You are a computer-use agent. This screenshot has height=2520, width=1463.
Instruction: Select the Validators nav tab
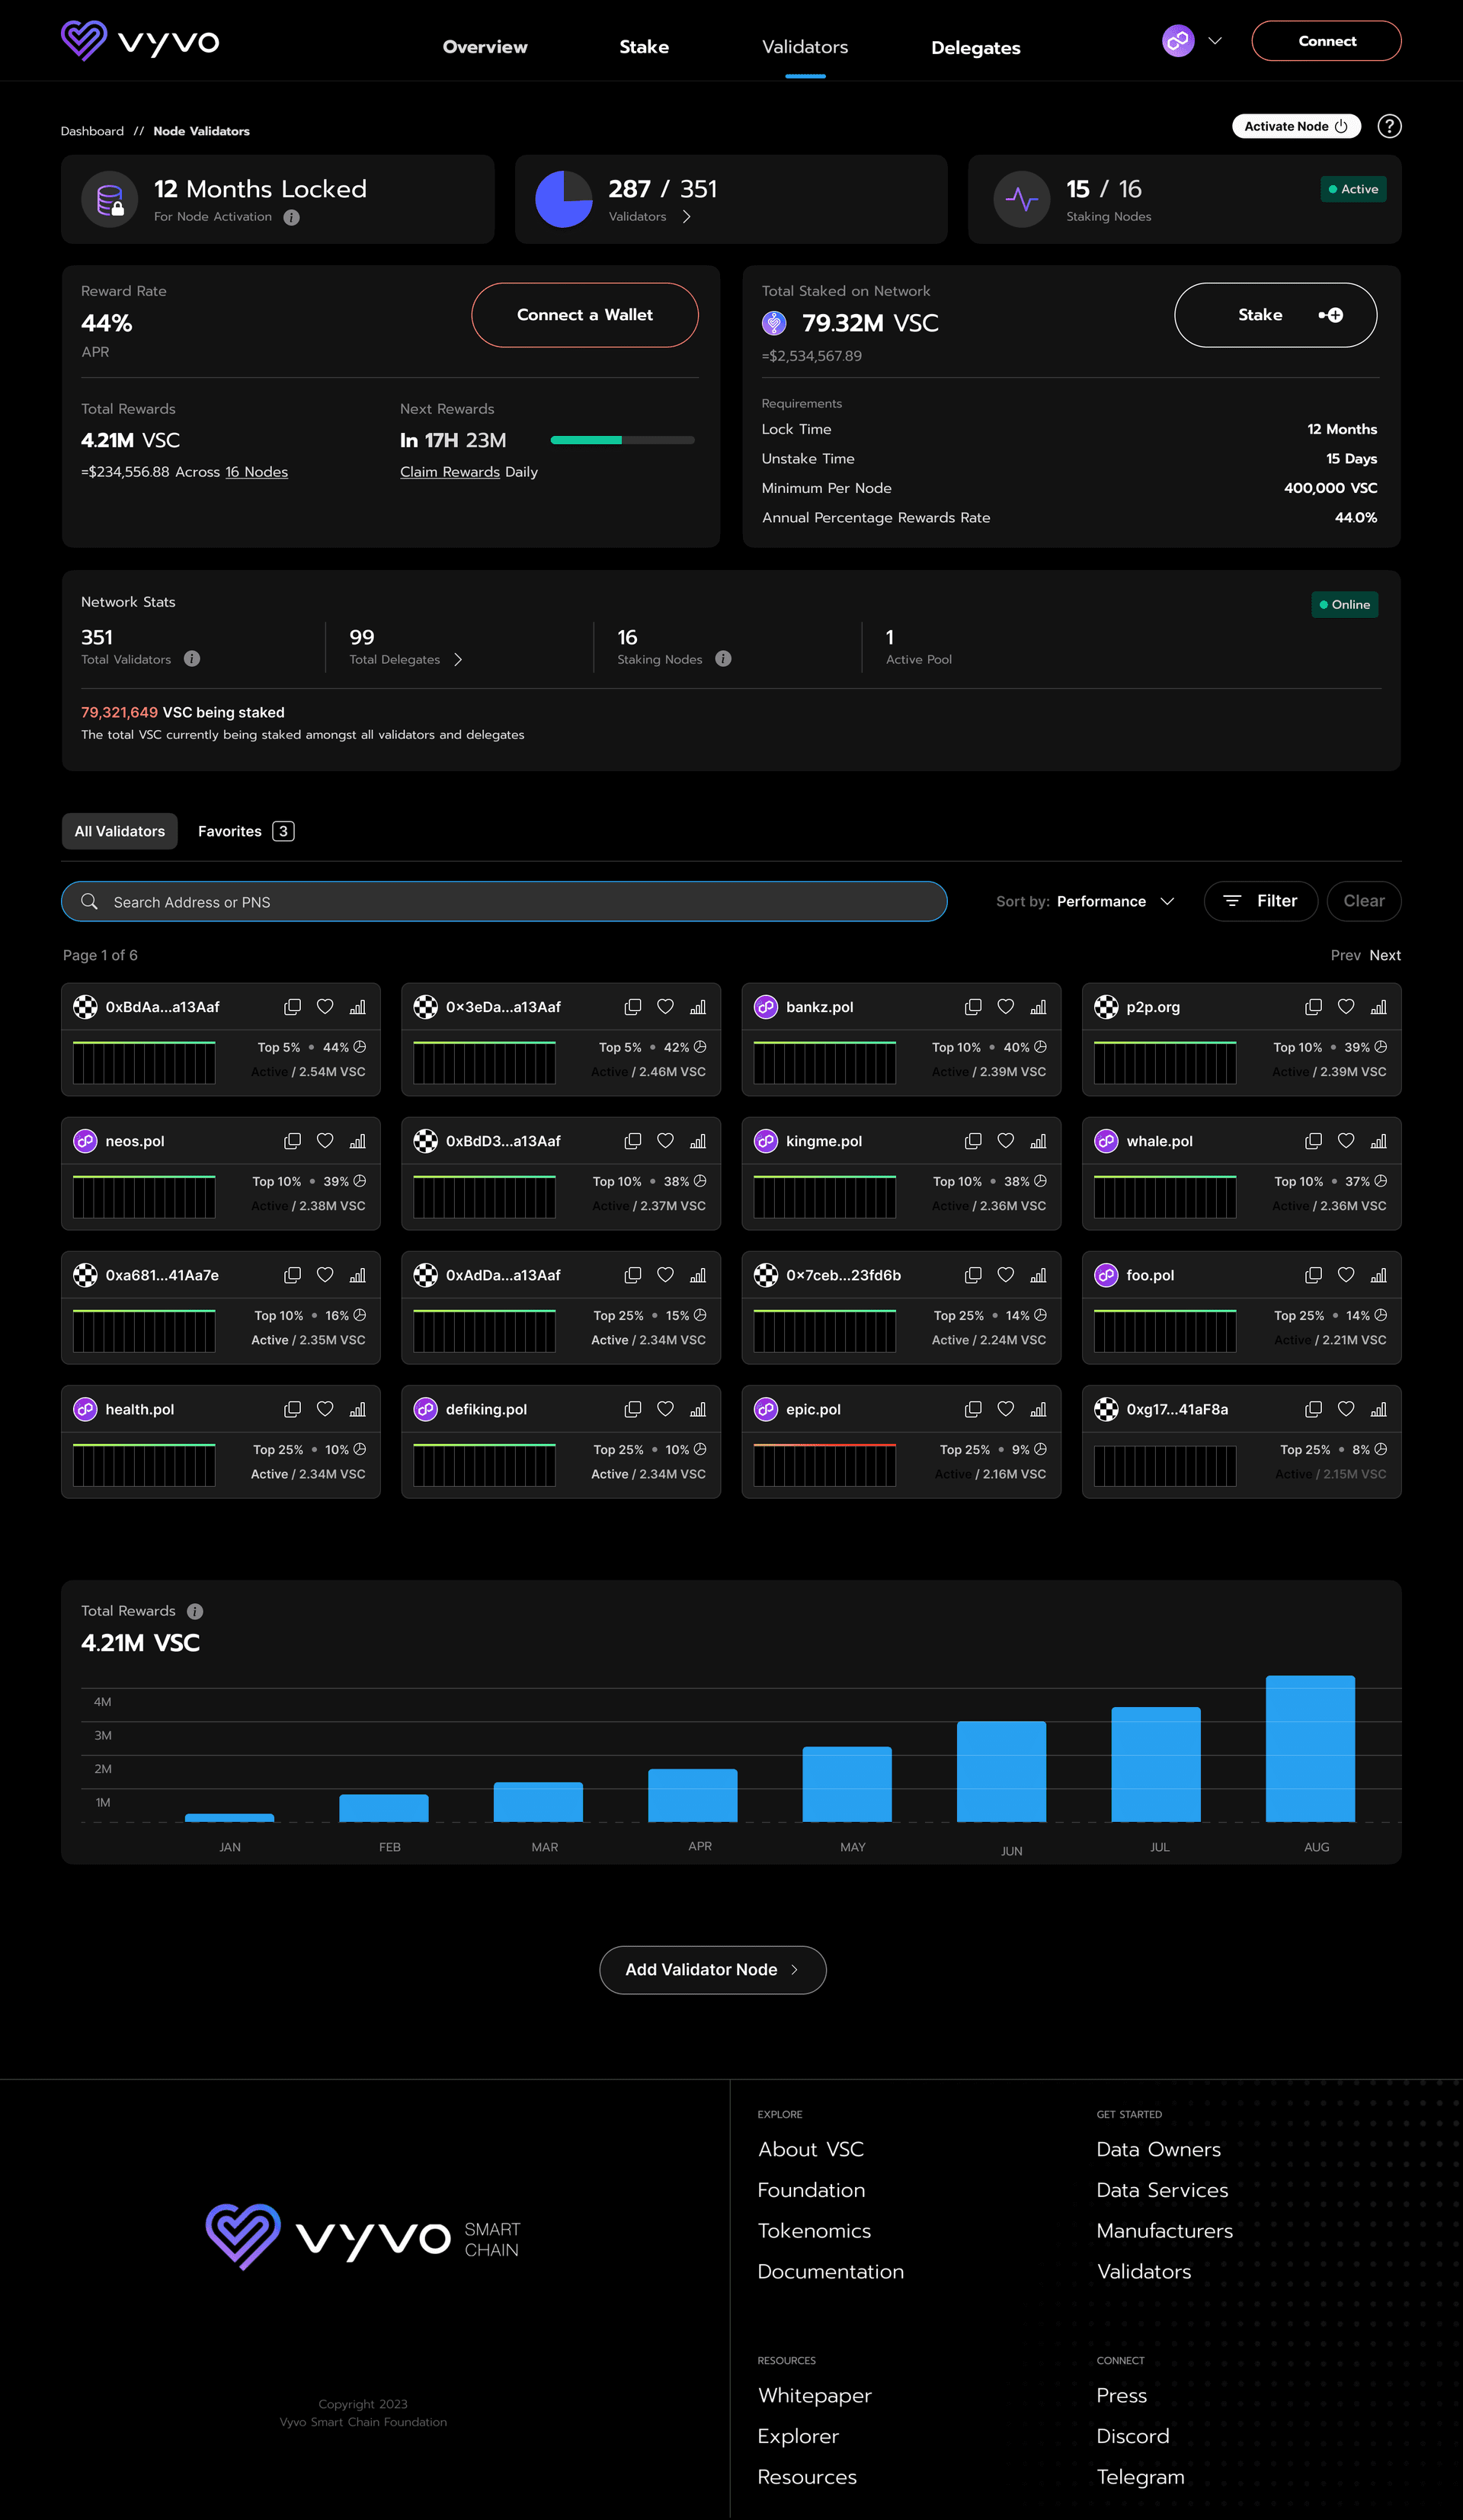805,47
